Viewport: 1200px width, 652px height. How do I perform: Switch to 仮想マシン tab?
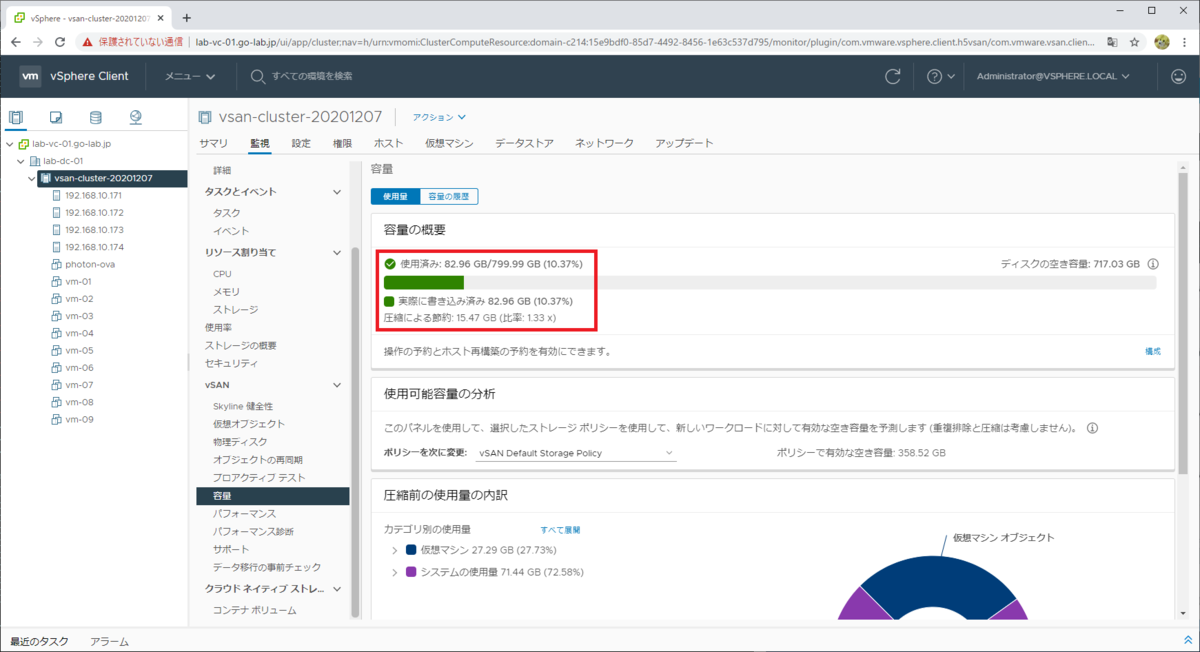pos(449,143)
